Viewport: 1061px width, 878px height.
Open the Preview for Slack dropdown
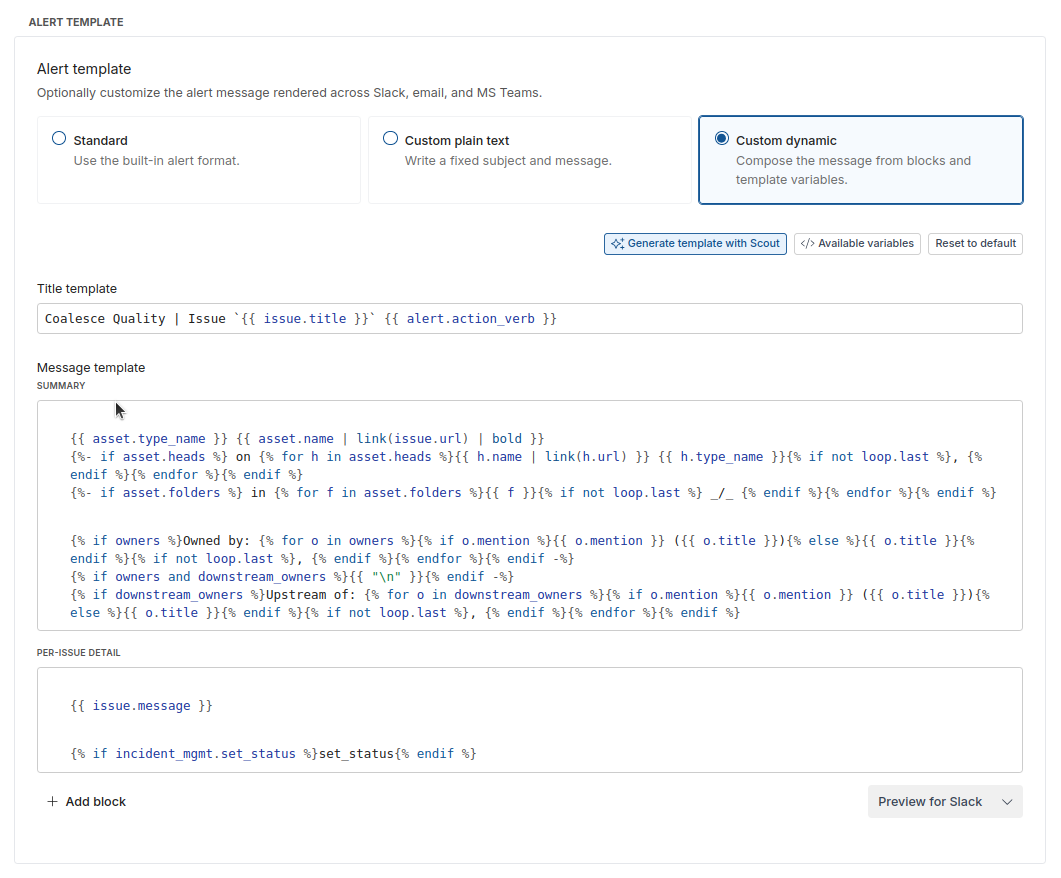click(x=945, y=802)
